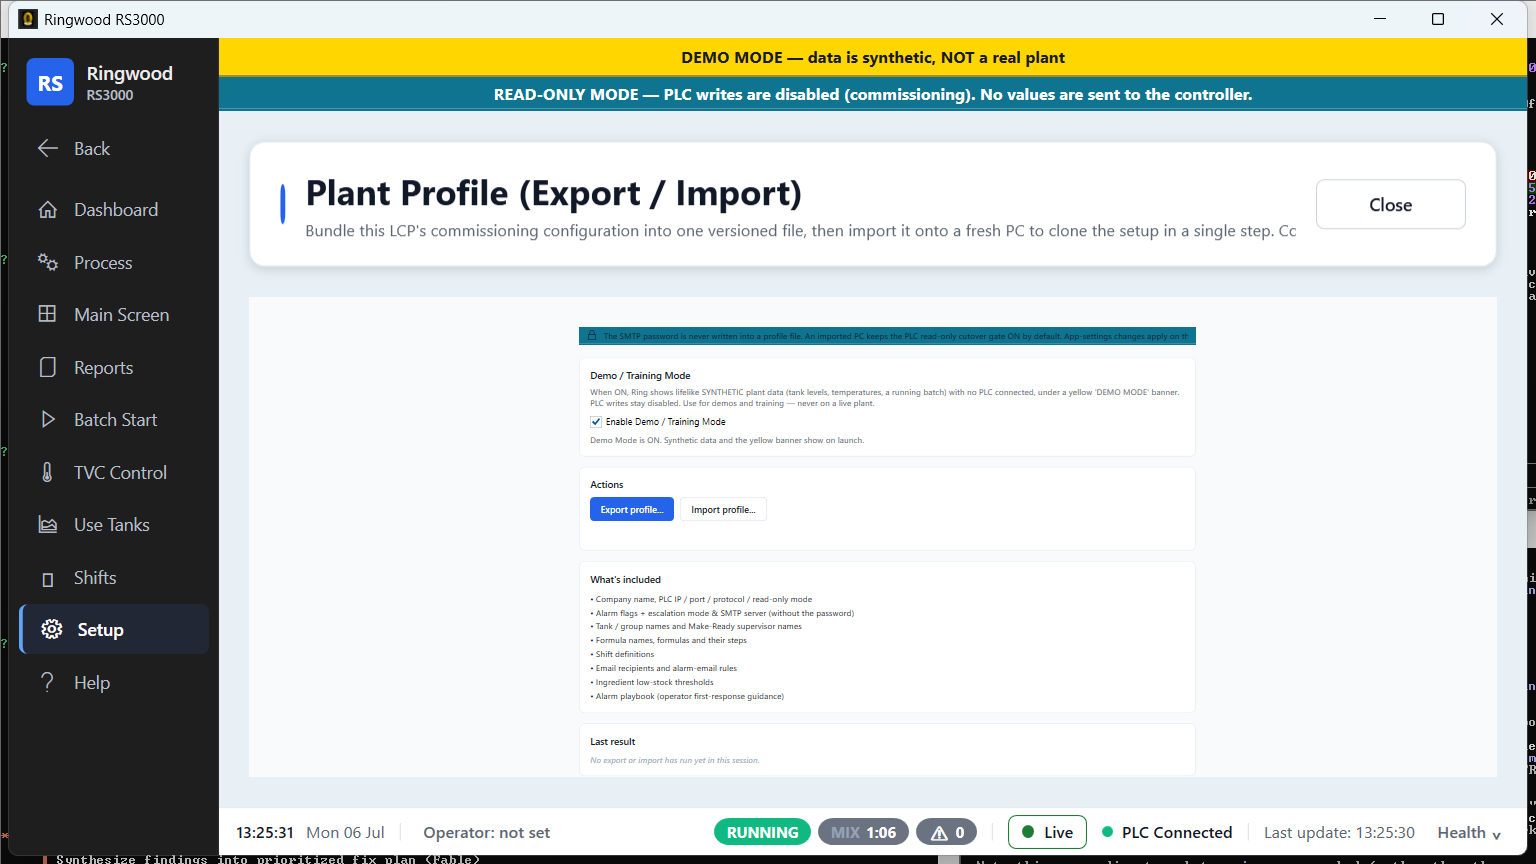Toggle Enable Demo / Training Mode checkbox

[x=596, y=422]
